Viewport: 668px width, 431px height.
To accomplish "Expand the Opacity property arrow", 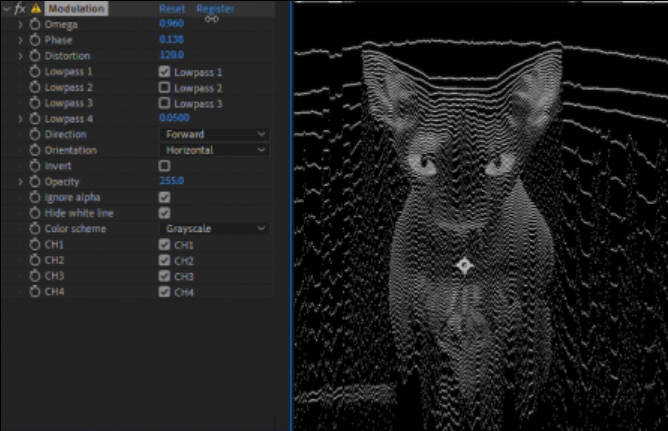I will (20, 182).
